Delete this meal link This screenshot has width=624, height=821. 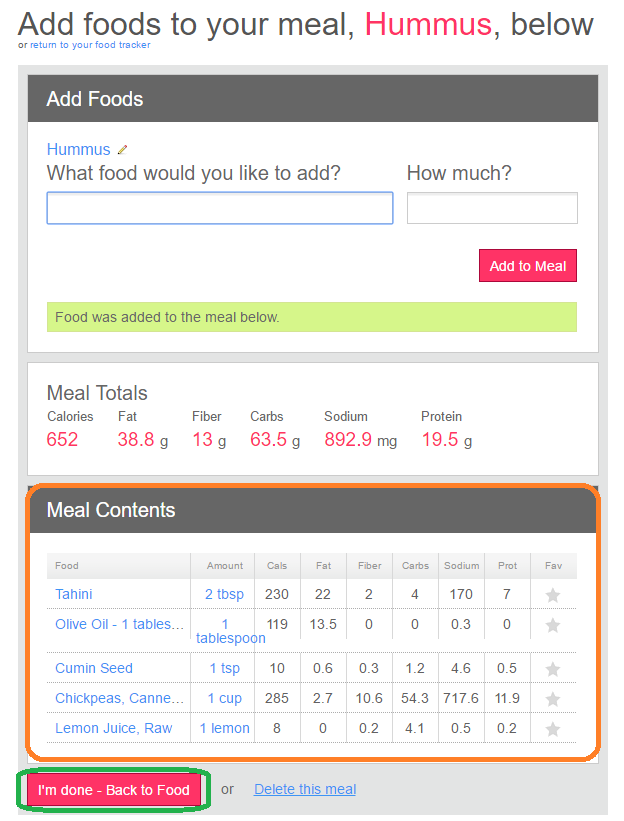pos(305,789)
